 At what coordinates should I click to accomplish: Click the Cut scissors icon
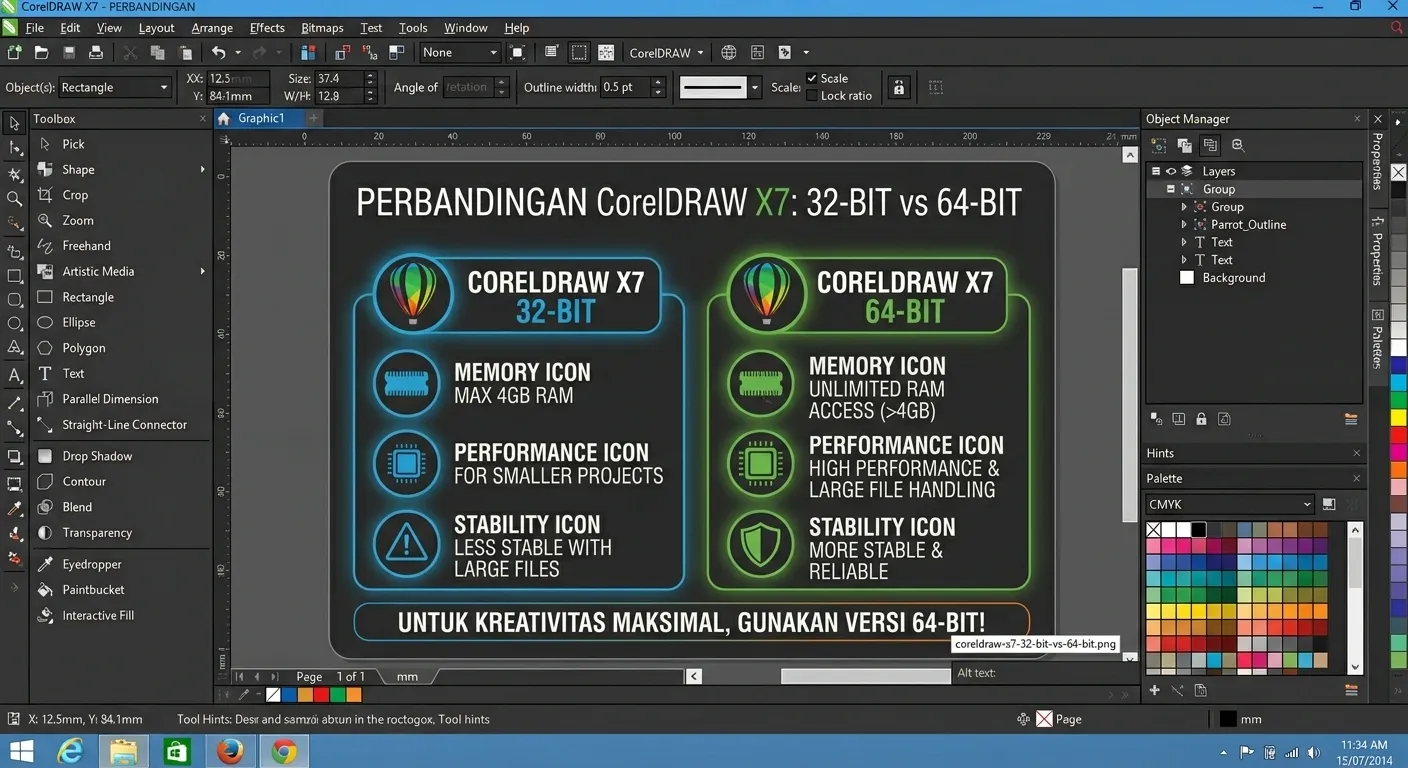click(130, 52)
